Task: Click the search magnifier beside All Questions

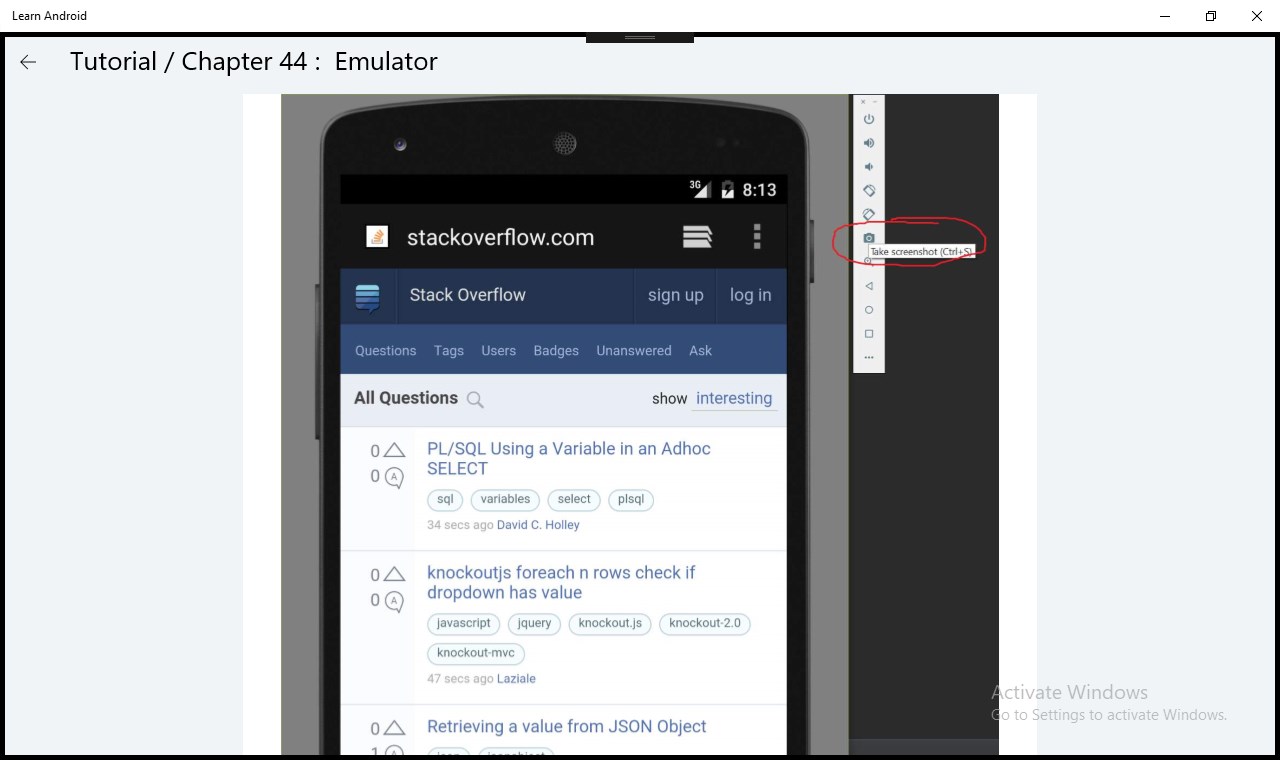Action: pyautogui.click(x=475, y=400)
